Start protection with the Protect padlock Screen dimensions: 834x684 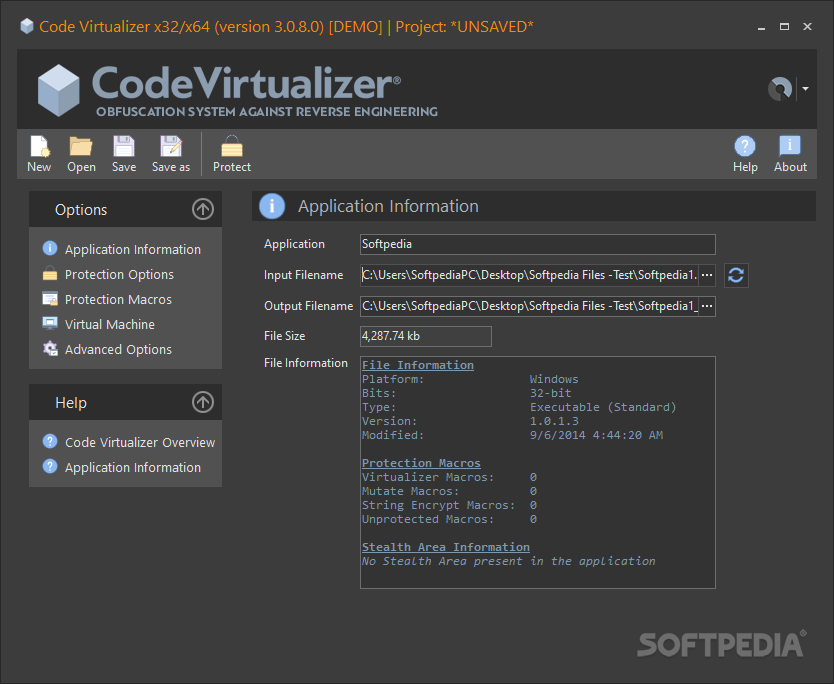pyautogui.click(x=232, y=154)
